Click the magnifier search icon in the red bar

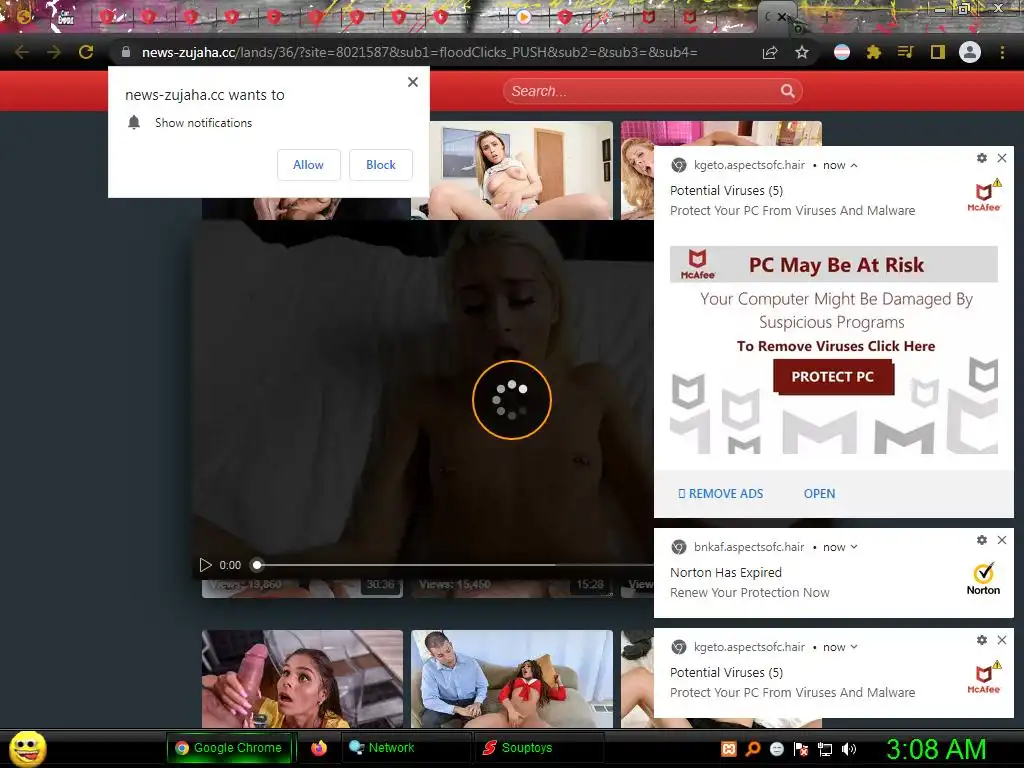(788, 91)
